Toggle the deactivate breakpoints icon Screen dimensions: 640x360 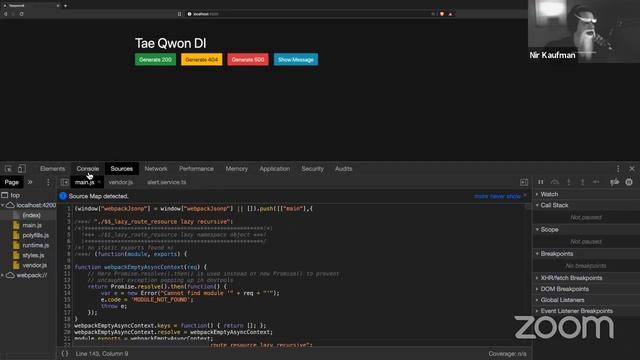(614, 182)
